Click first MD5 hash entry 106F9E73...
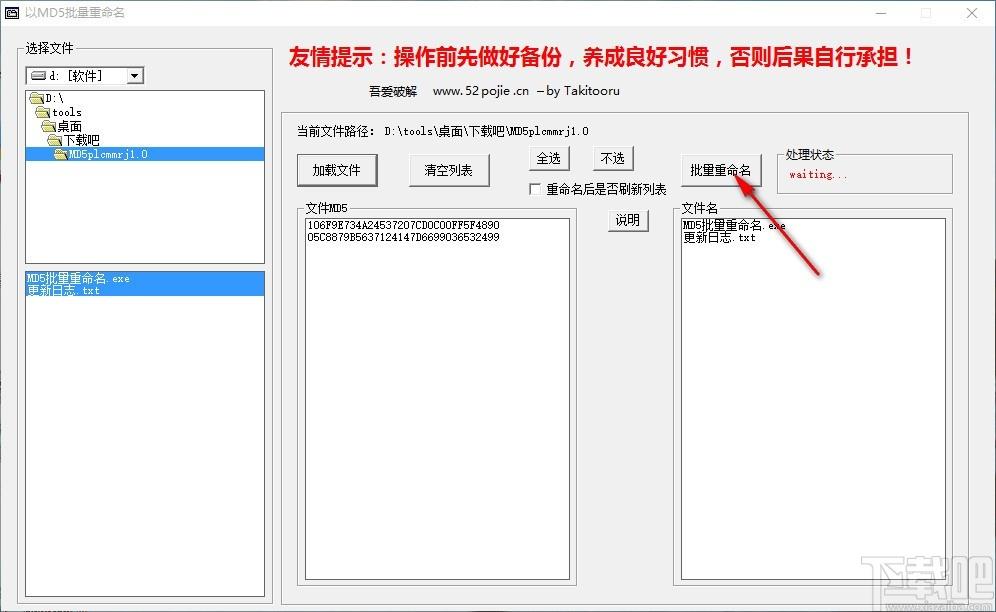This screenshot has width=996, height=612. [x=403, y=225]
